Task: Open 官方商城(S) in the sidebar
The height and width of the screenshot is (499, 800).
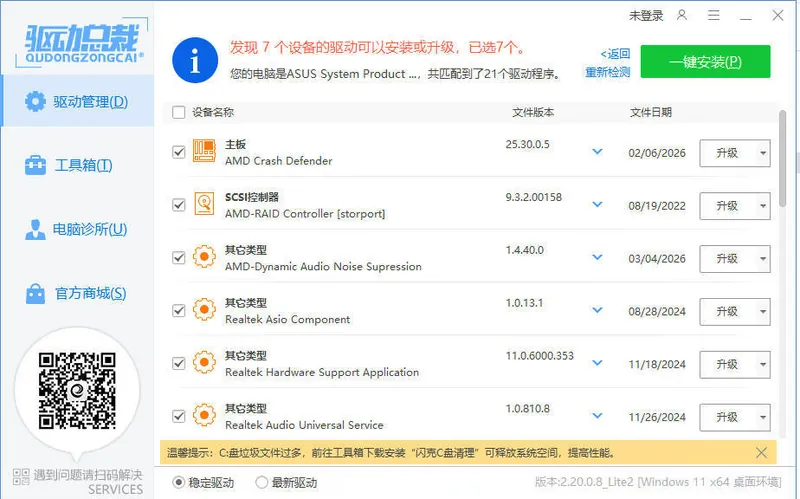Action: 78,293
